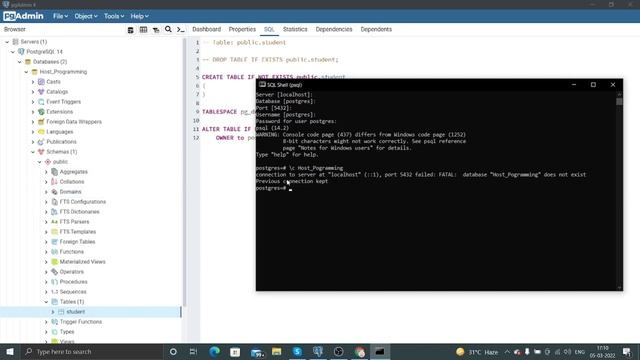Click the Windows search box
The width and height of the screenshot is (640, 360).
pos(92,351)
